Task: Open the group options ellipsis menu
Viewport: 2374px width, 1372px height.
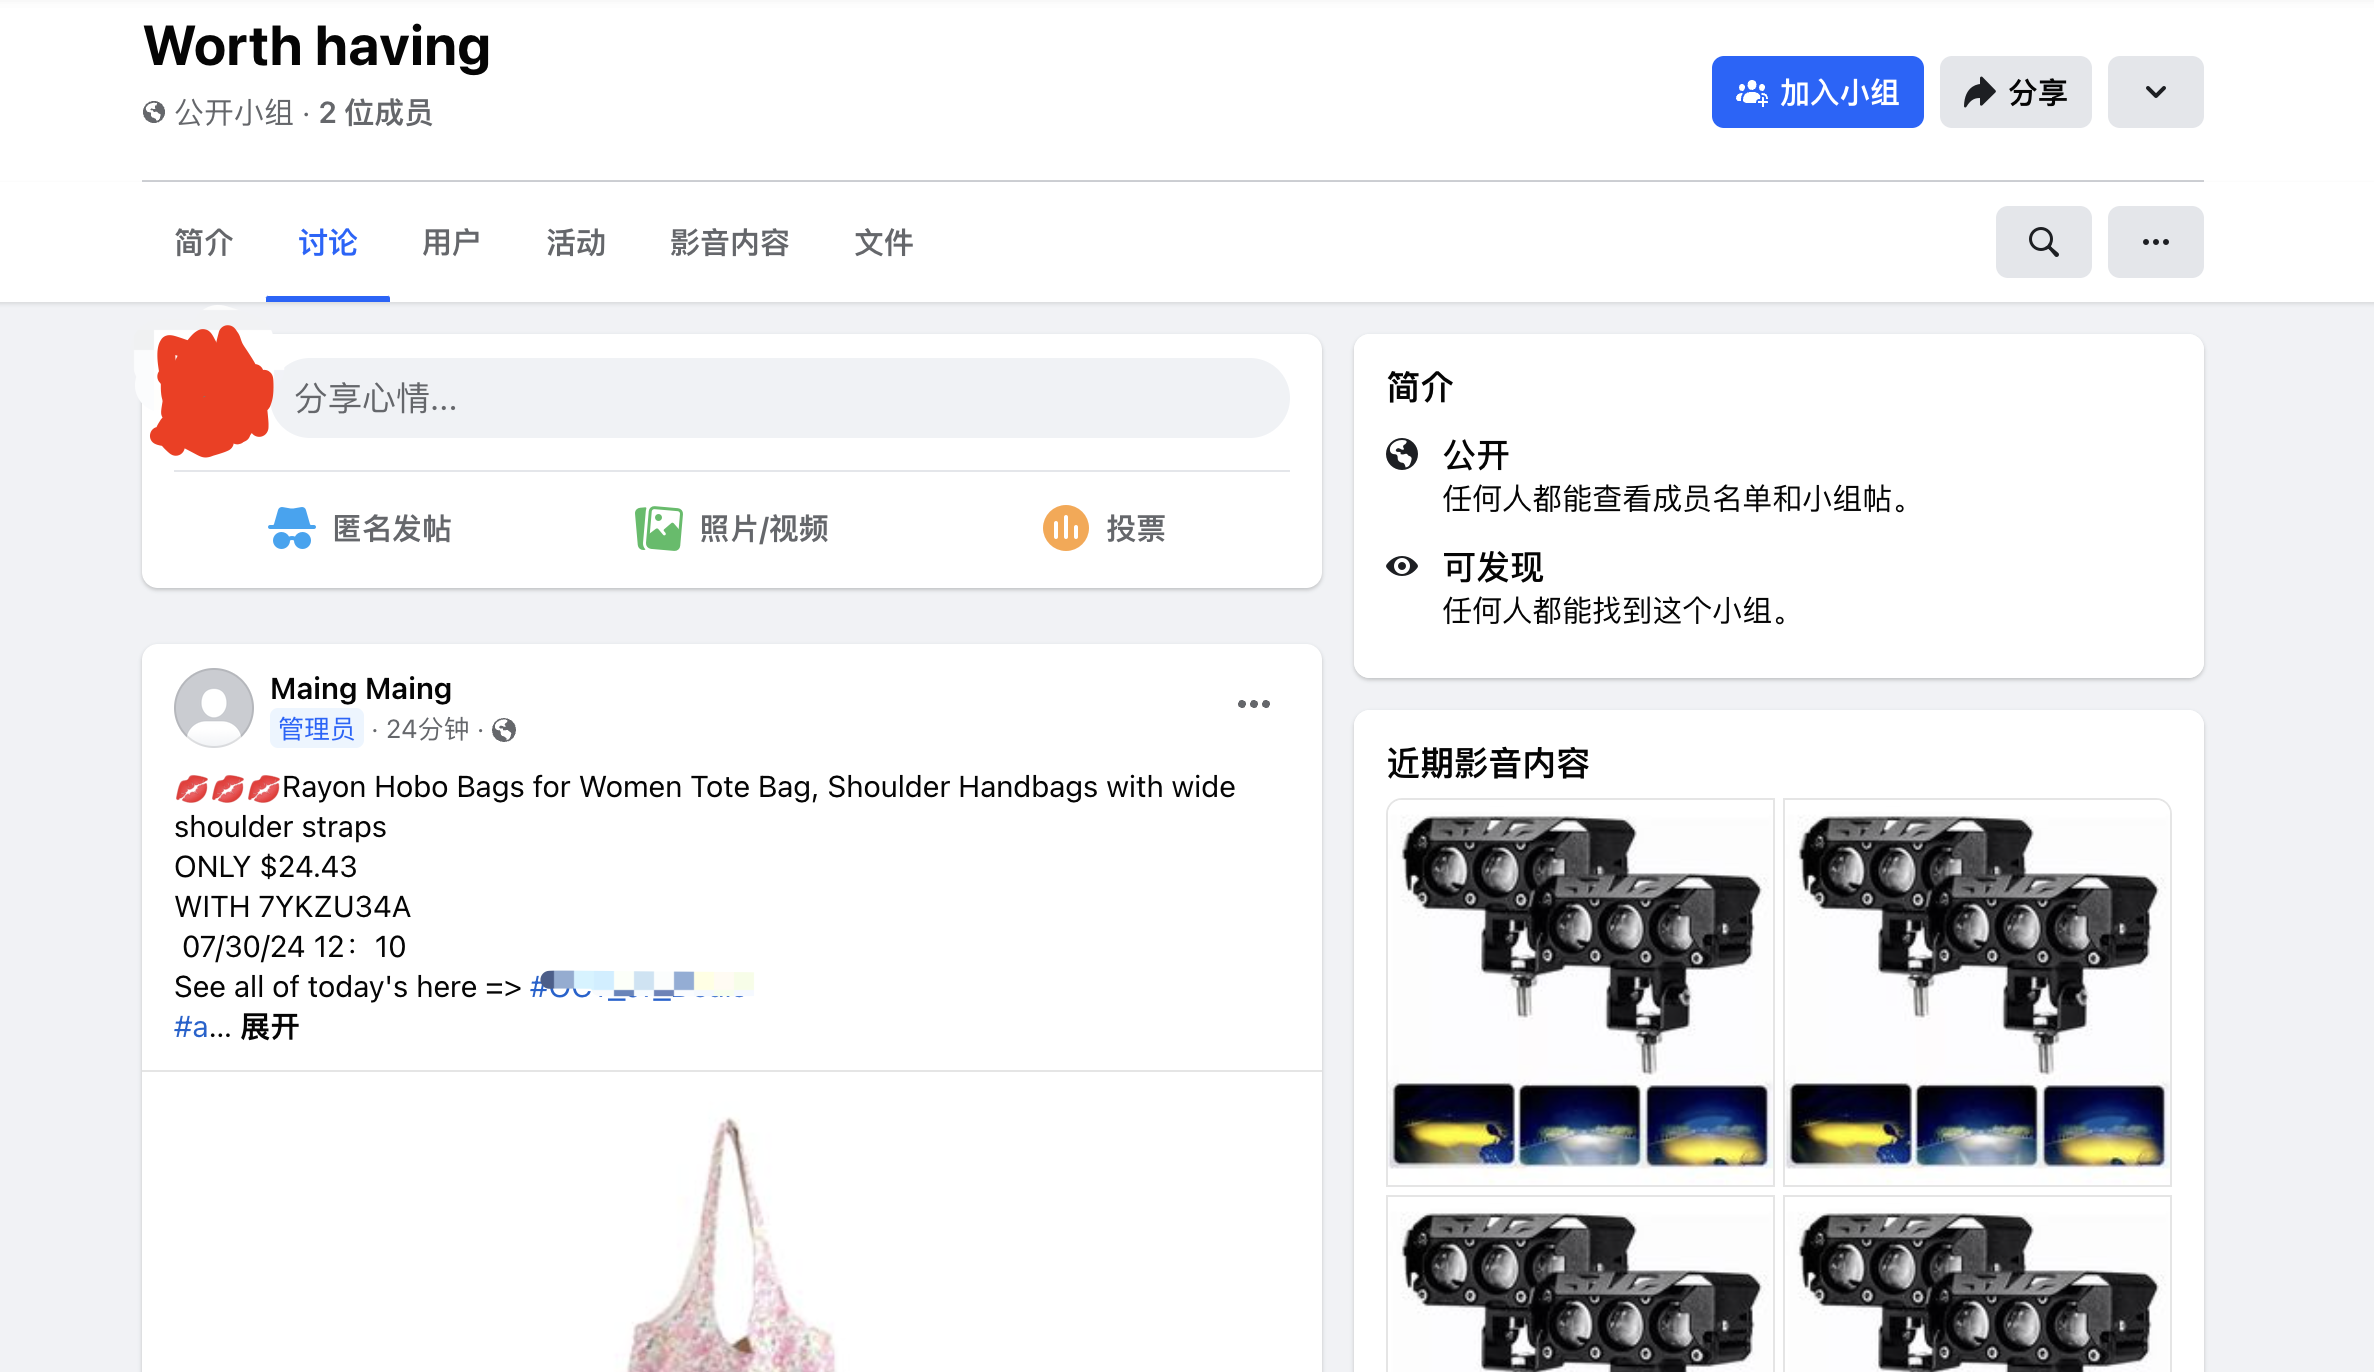Action: (x=2155, y=241)
